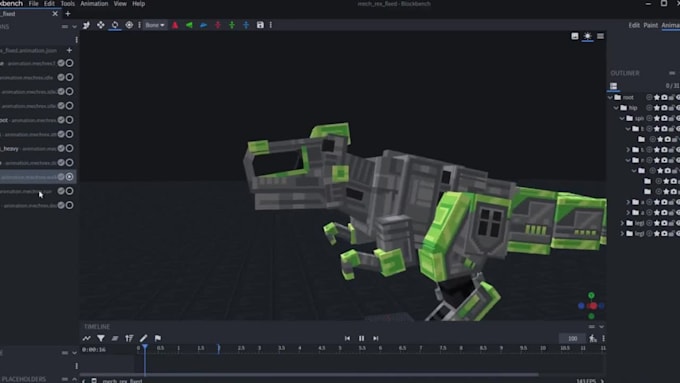
Task: Open the toolbar overflow dots after save icon
Action: click(x=271, y=25)
